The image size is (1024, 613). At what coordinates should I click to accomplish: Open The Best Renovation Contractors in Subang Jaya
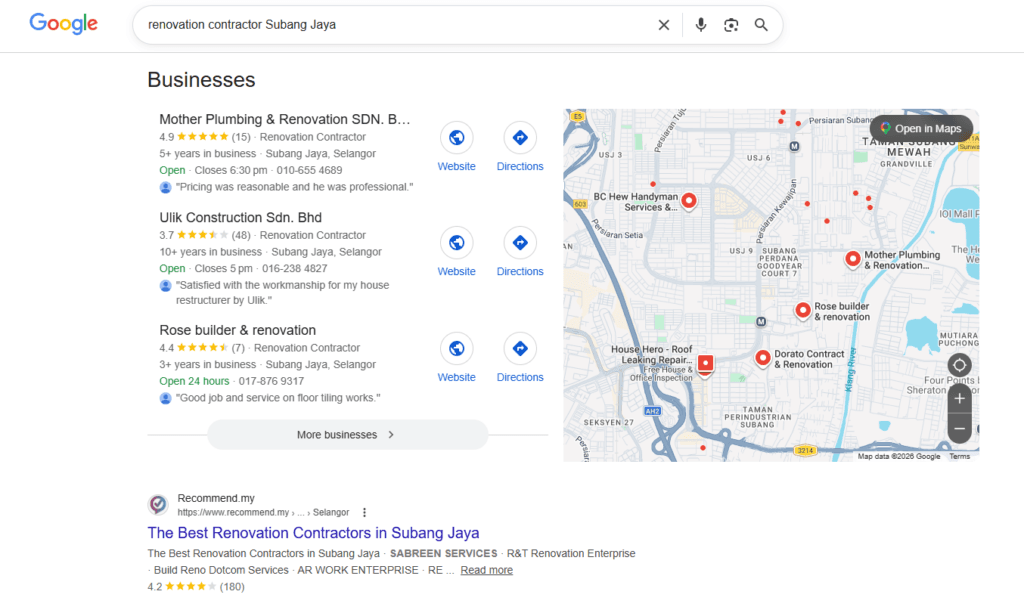(x=313, y=533)
